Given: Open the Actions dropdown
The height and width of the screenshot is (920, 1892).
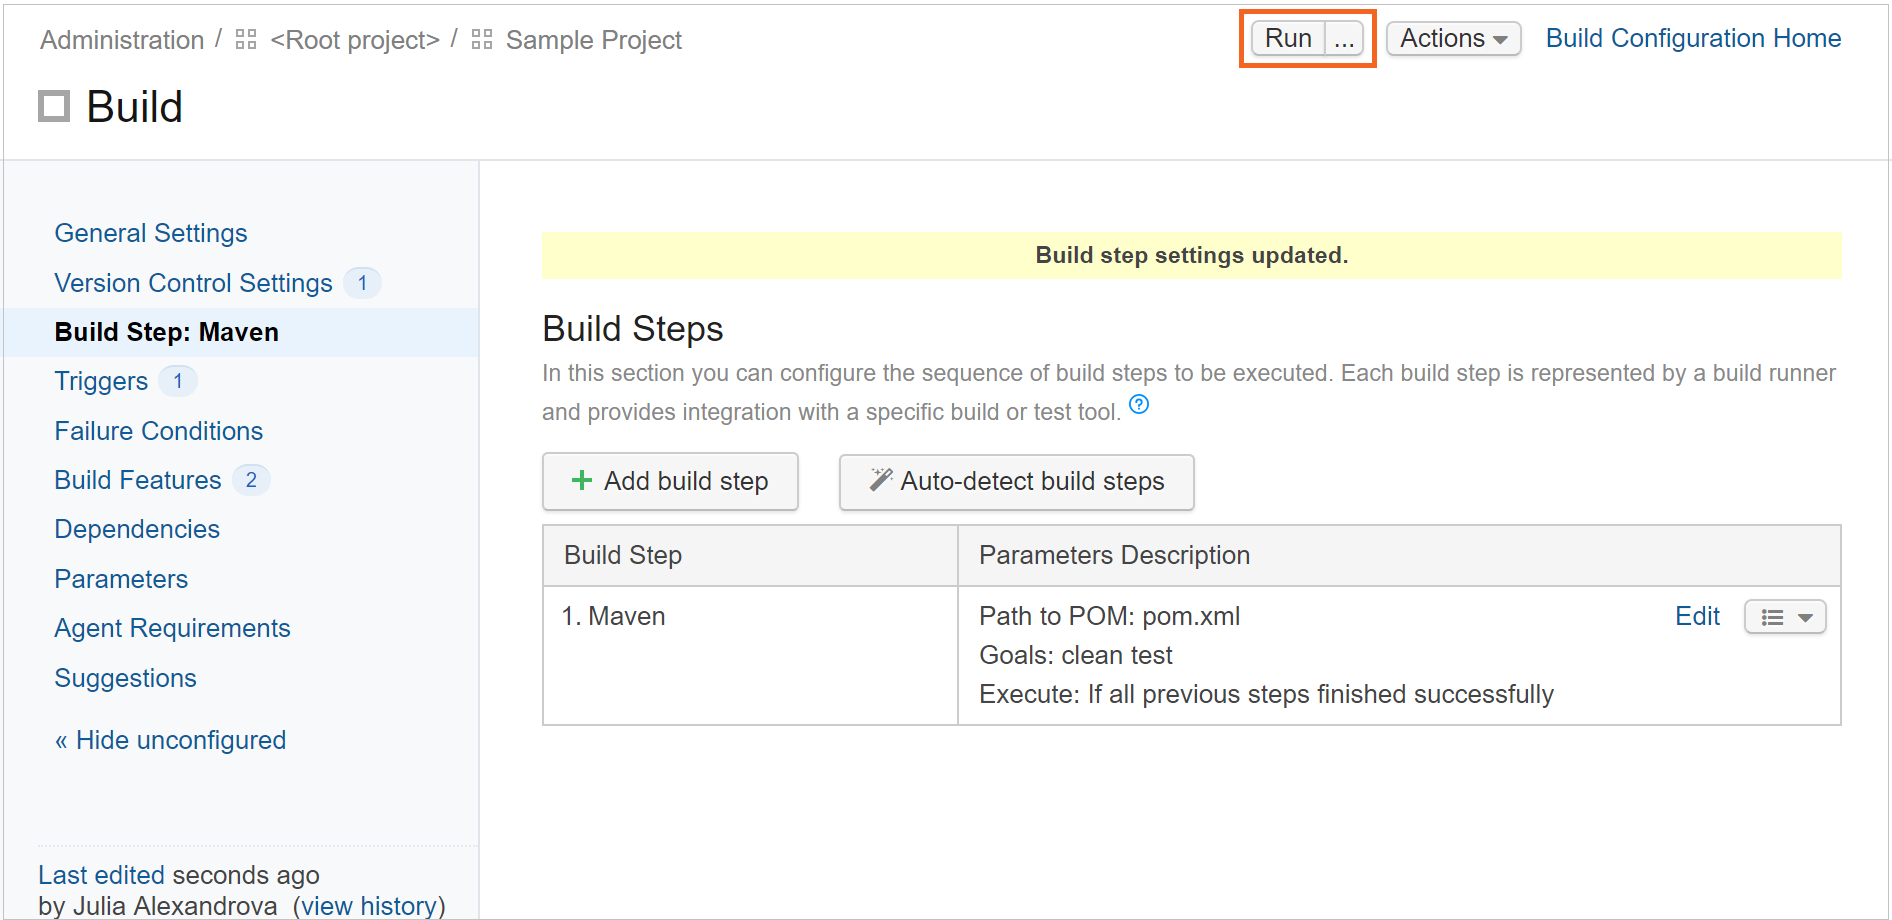Looking at the screenshot, I should [1452, 38].
